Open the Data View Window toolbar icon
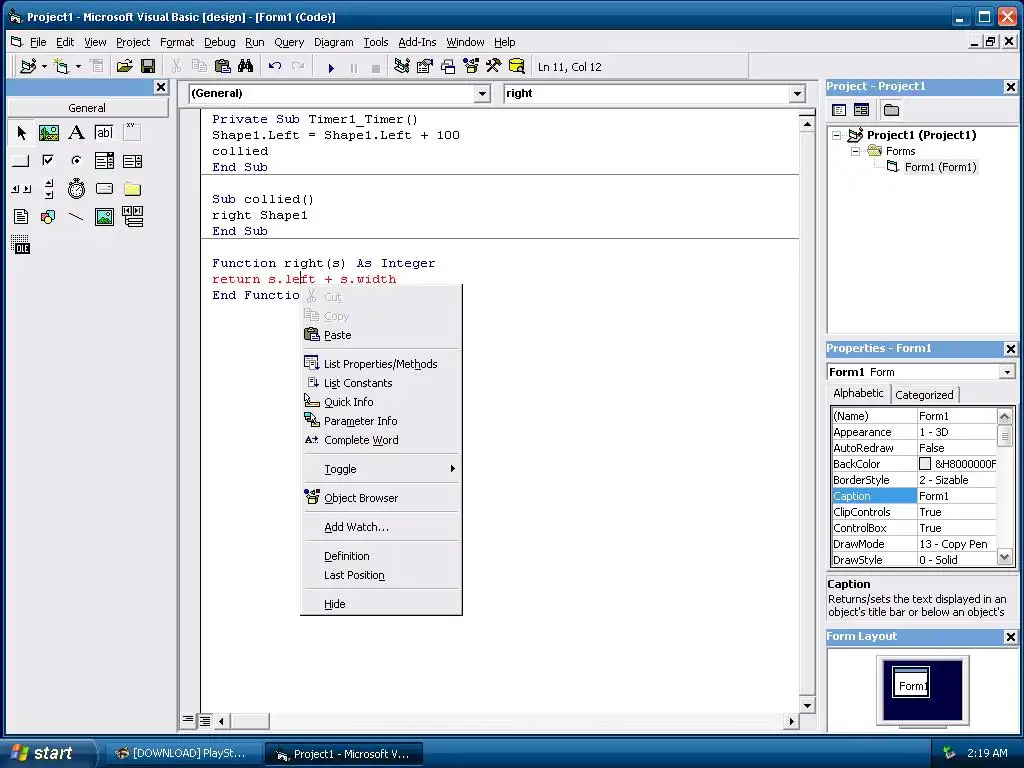The height and width of the screenshot is (768, 1024). click(x=517, y=67)
